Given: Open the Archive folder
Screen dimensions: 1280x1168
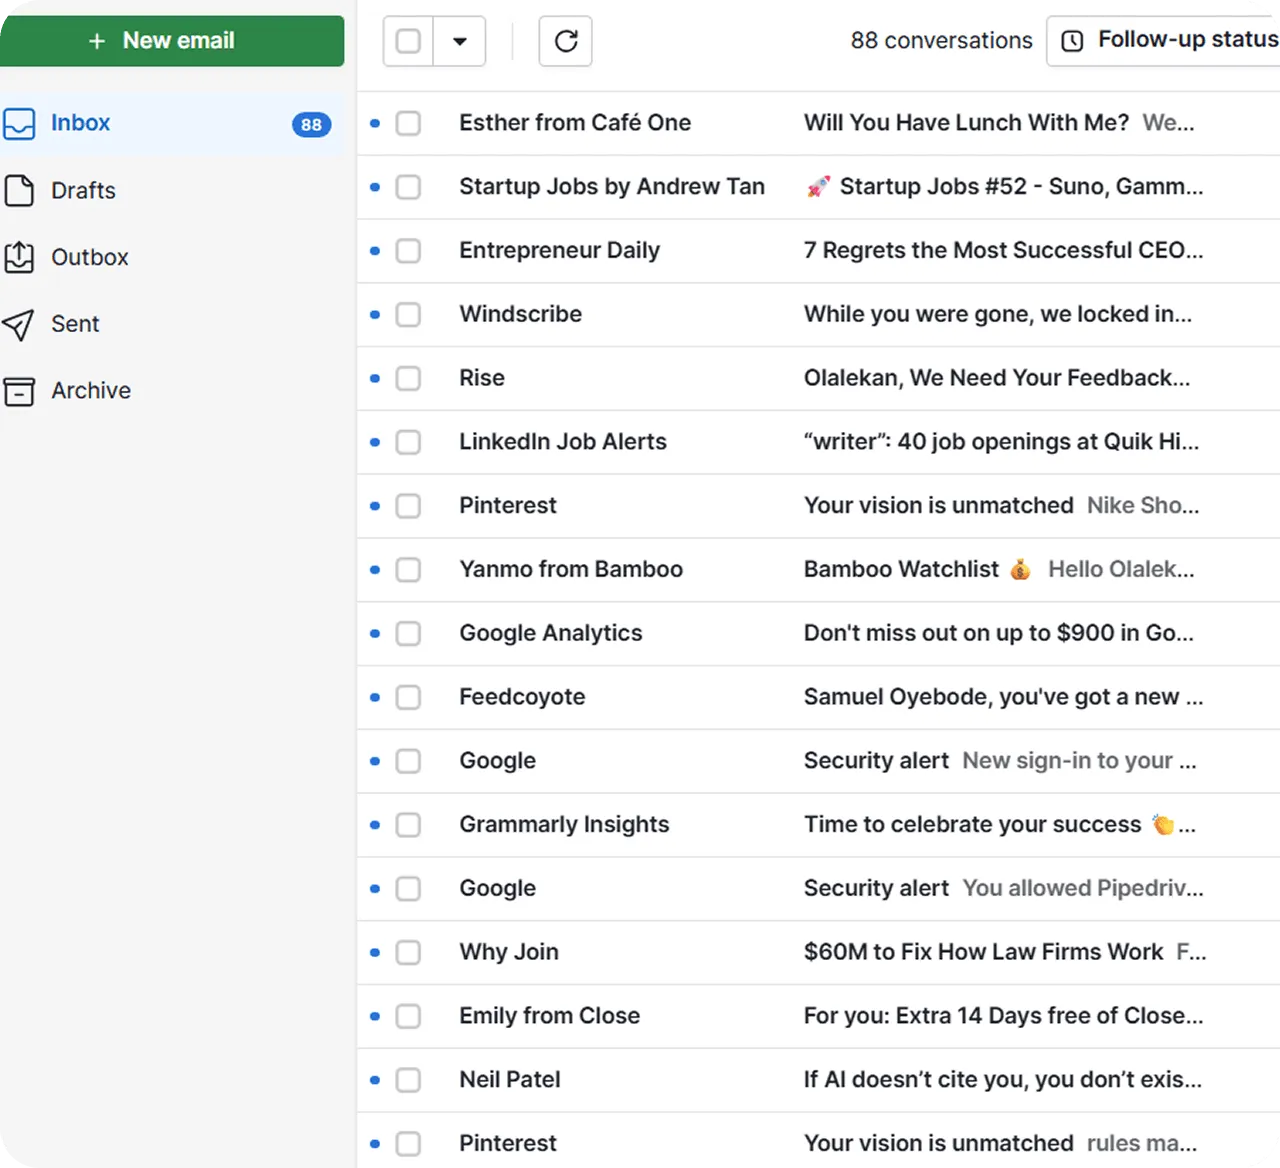Looking at the screenshot, I should [172, 391].
